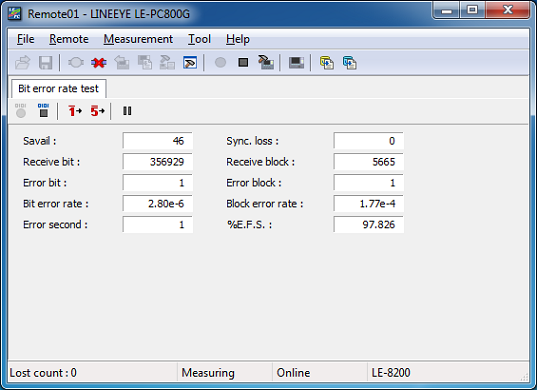Minimize the Remote01 window

[446, 10]
